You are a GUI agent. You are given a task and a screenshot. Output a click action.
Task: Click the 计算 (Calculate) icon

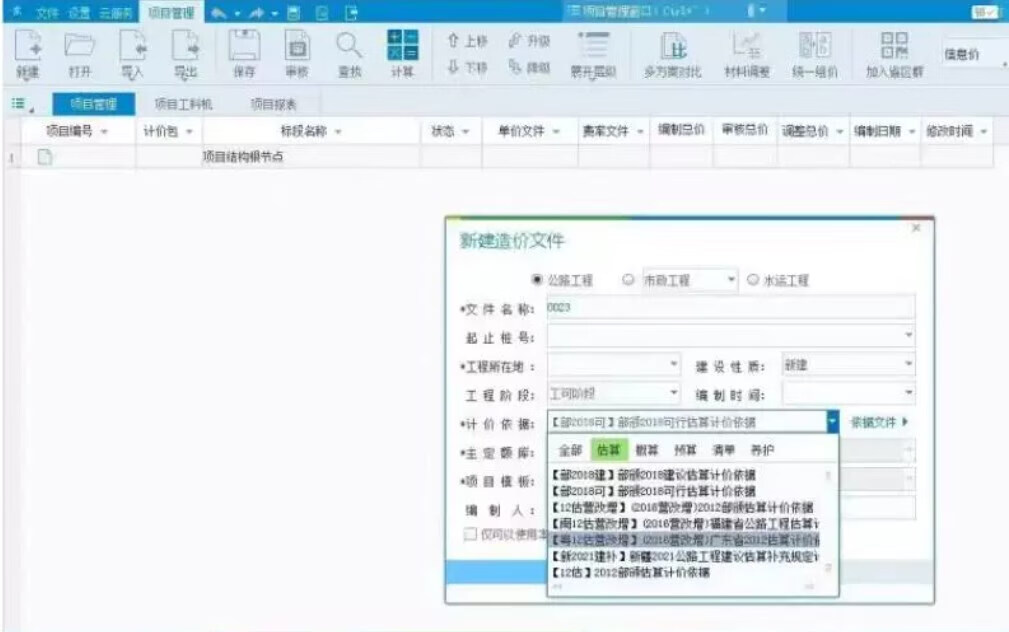tap(402, 46)
